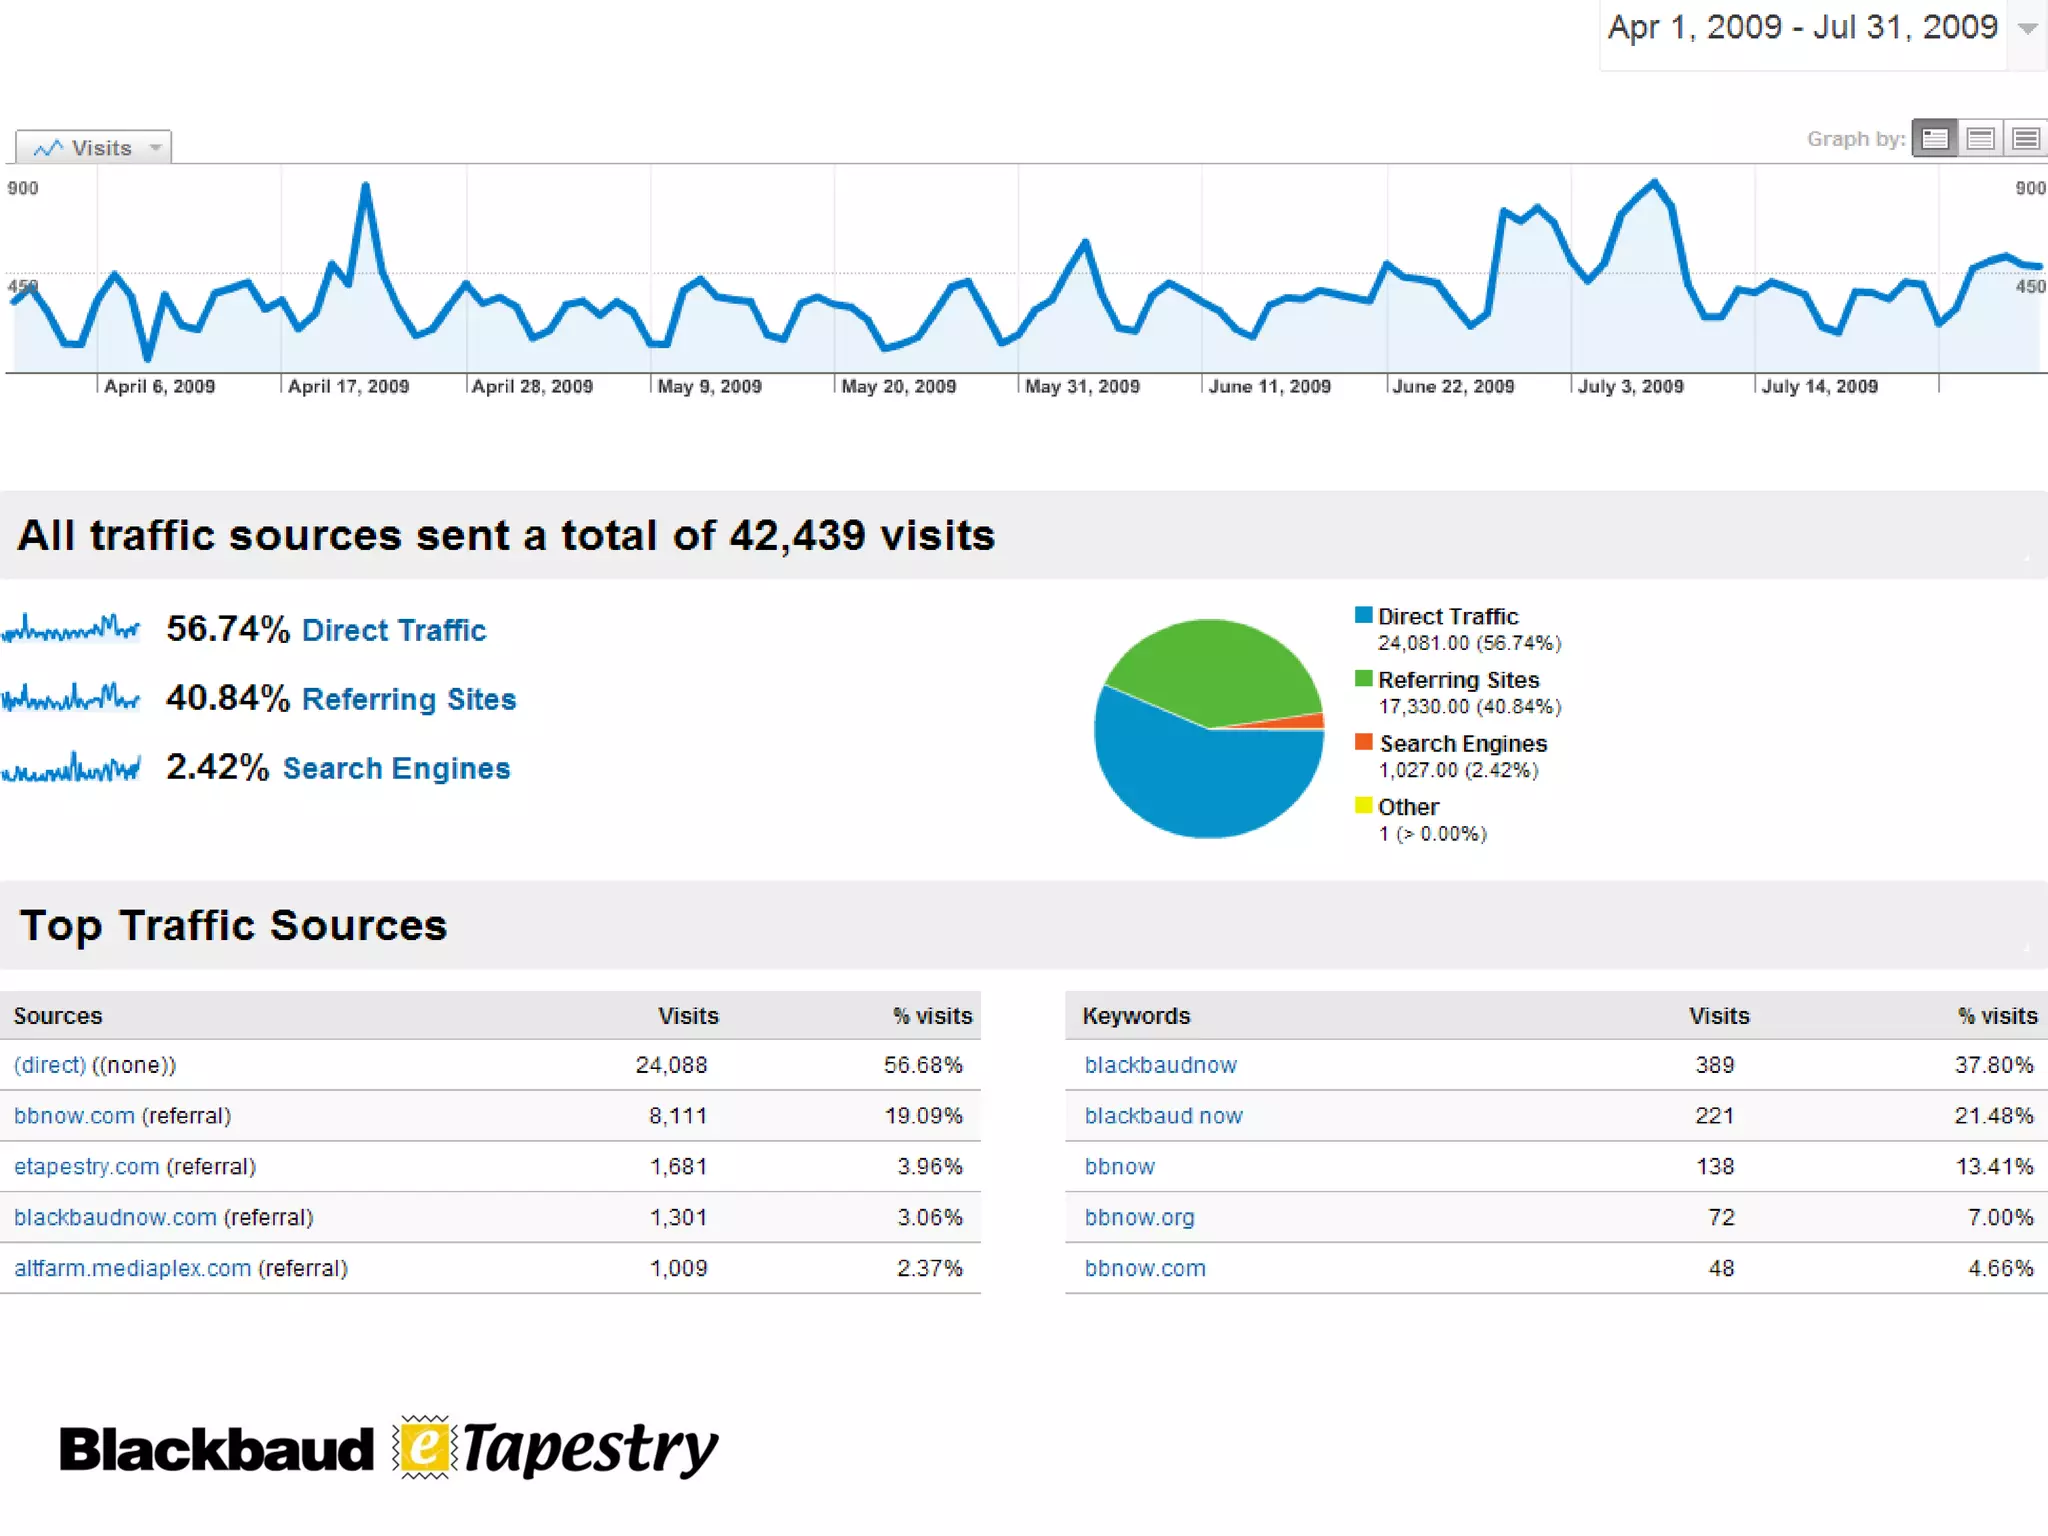Click the Direct Traffic sparkline thumbnail
2048x1536 pixels.
tap(71, 629)
